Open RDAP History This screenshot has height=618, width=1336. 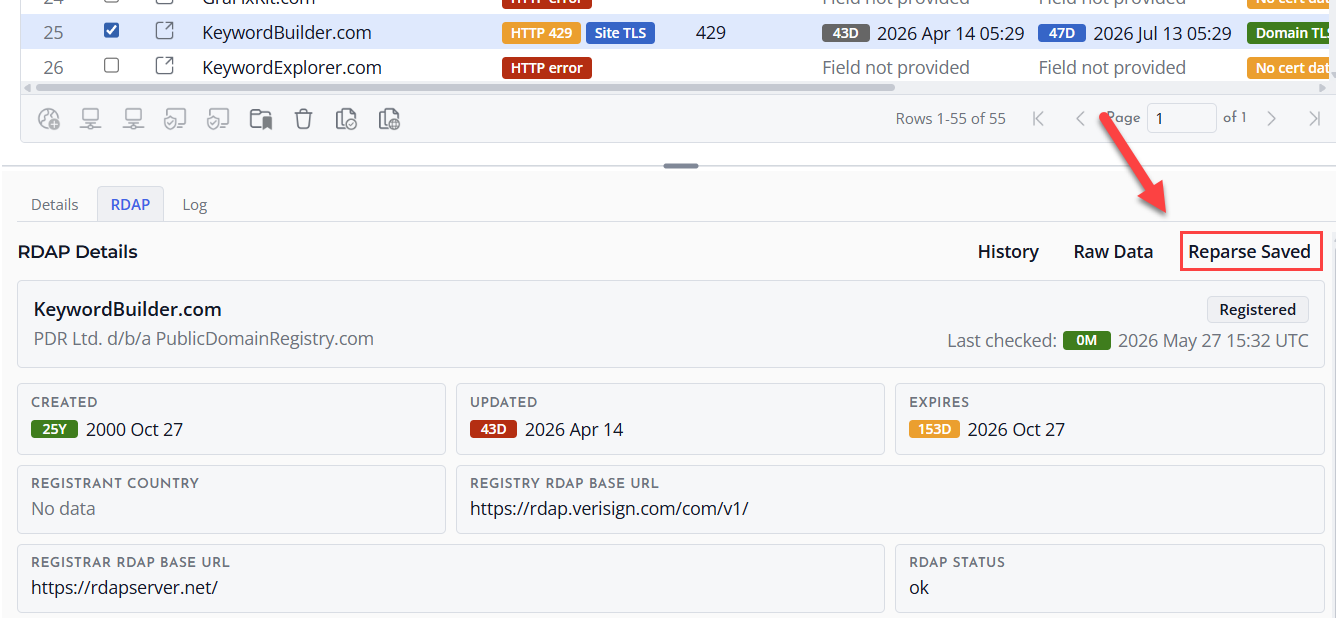1008,252
